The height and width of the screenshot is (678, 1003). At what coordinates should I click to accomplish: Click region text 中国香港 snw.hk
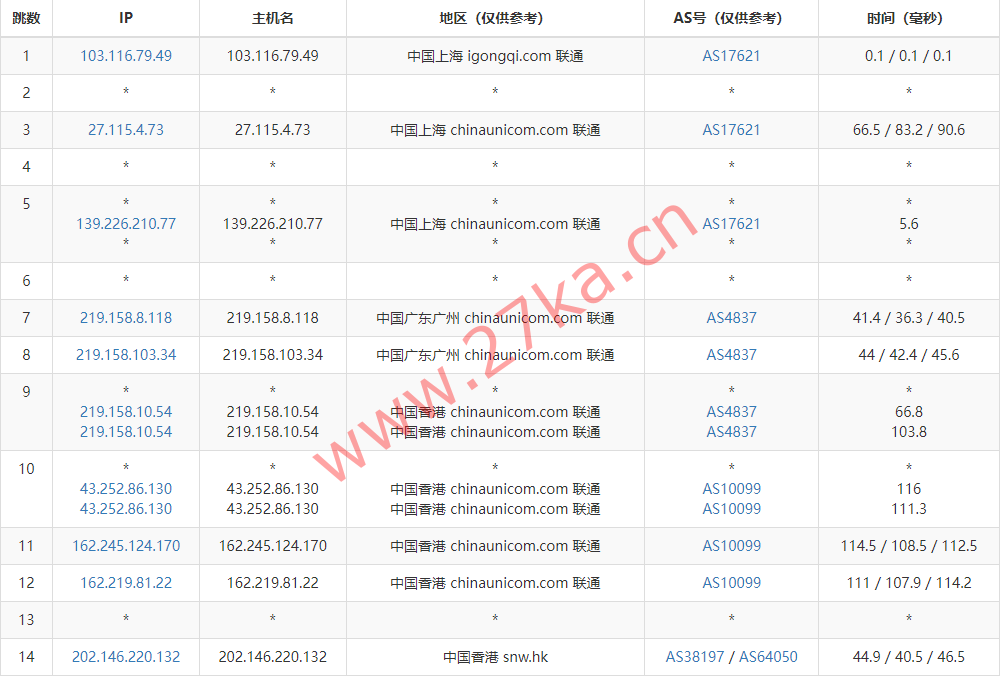coord(495,657)
